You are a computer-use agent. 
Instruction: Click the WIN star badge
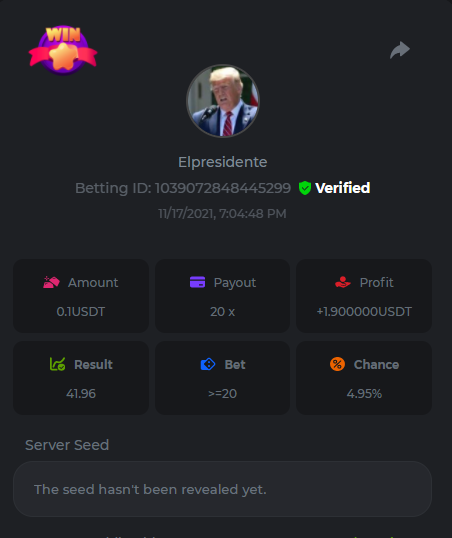tap(63, 50)
